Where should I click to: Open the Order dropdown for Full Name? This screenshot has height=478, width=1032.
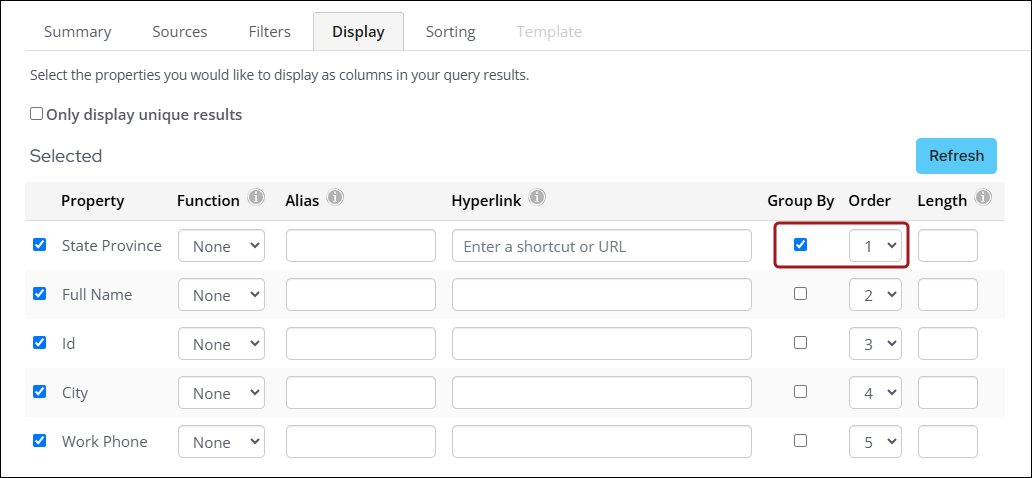[875, 295]
